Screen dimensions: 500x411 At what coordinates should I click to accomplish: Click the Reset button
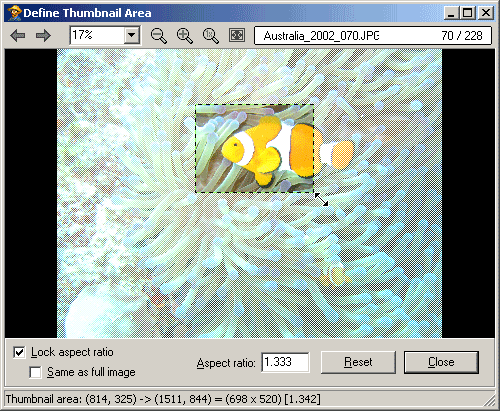pyautogui.click(x=358, y=362)
